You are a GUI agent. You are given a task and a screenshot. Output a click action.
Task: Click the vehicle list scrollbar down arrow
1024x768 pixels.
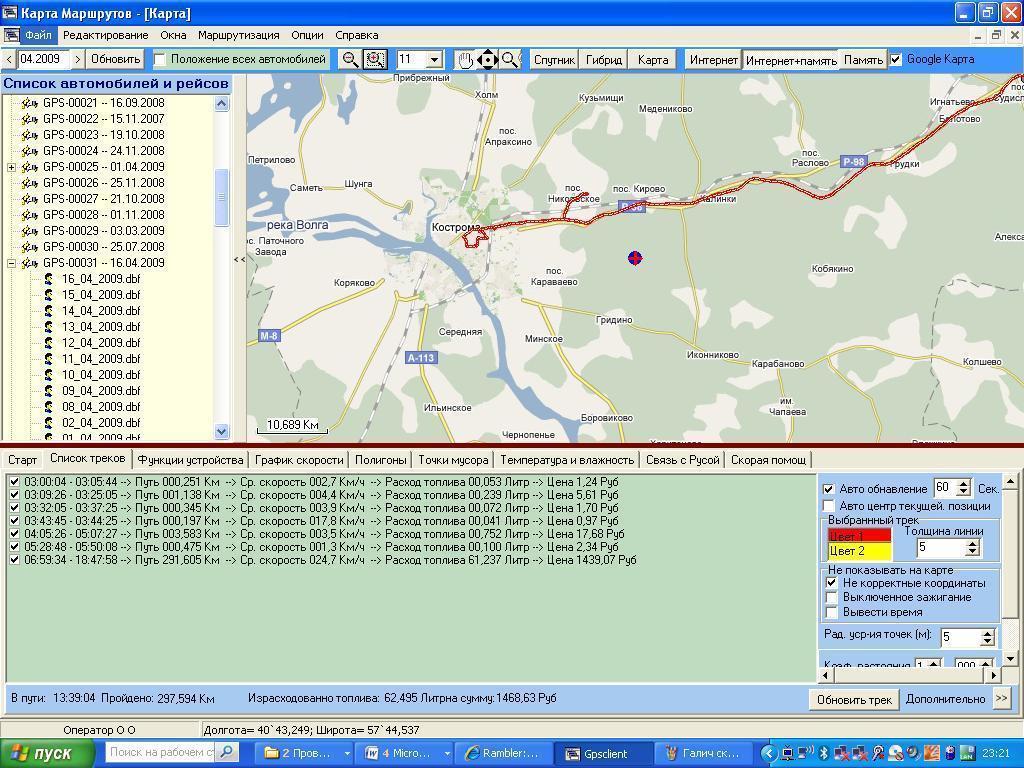[221, 431]
